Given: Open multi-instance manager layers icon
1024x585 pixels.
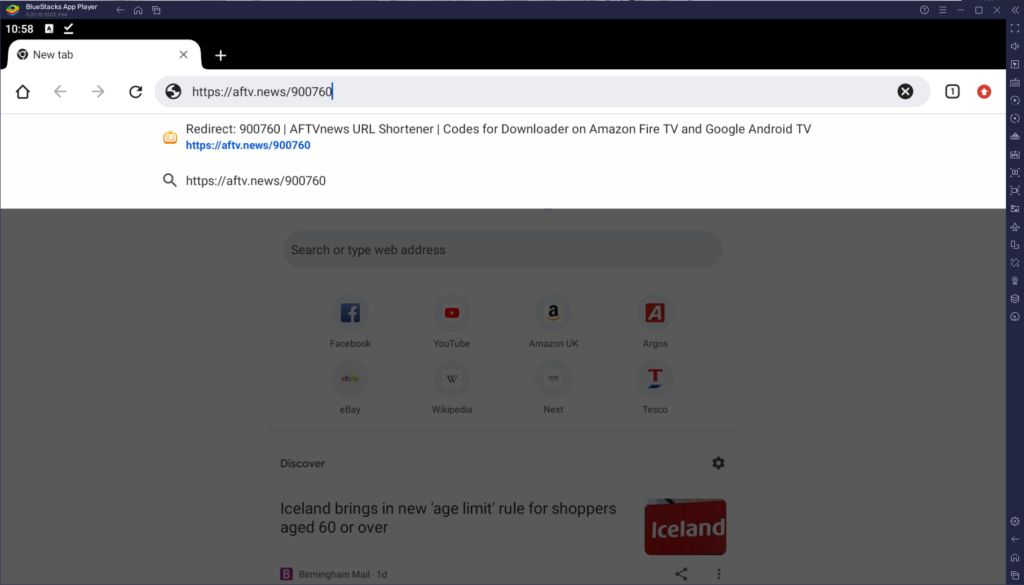Looking at the screenshot, I should pos(1015,299).
